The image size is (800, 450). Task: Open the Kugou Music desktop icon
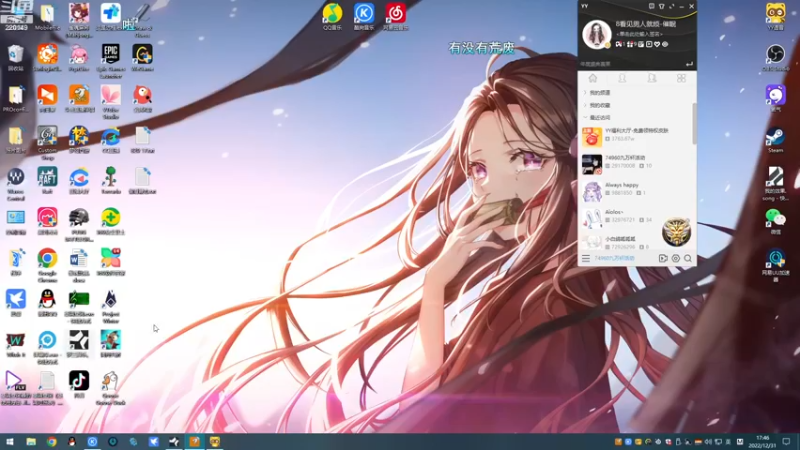point(364,16)
